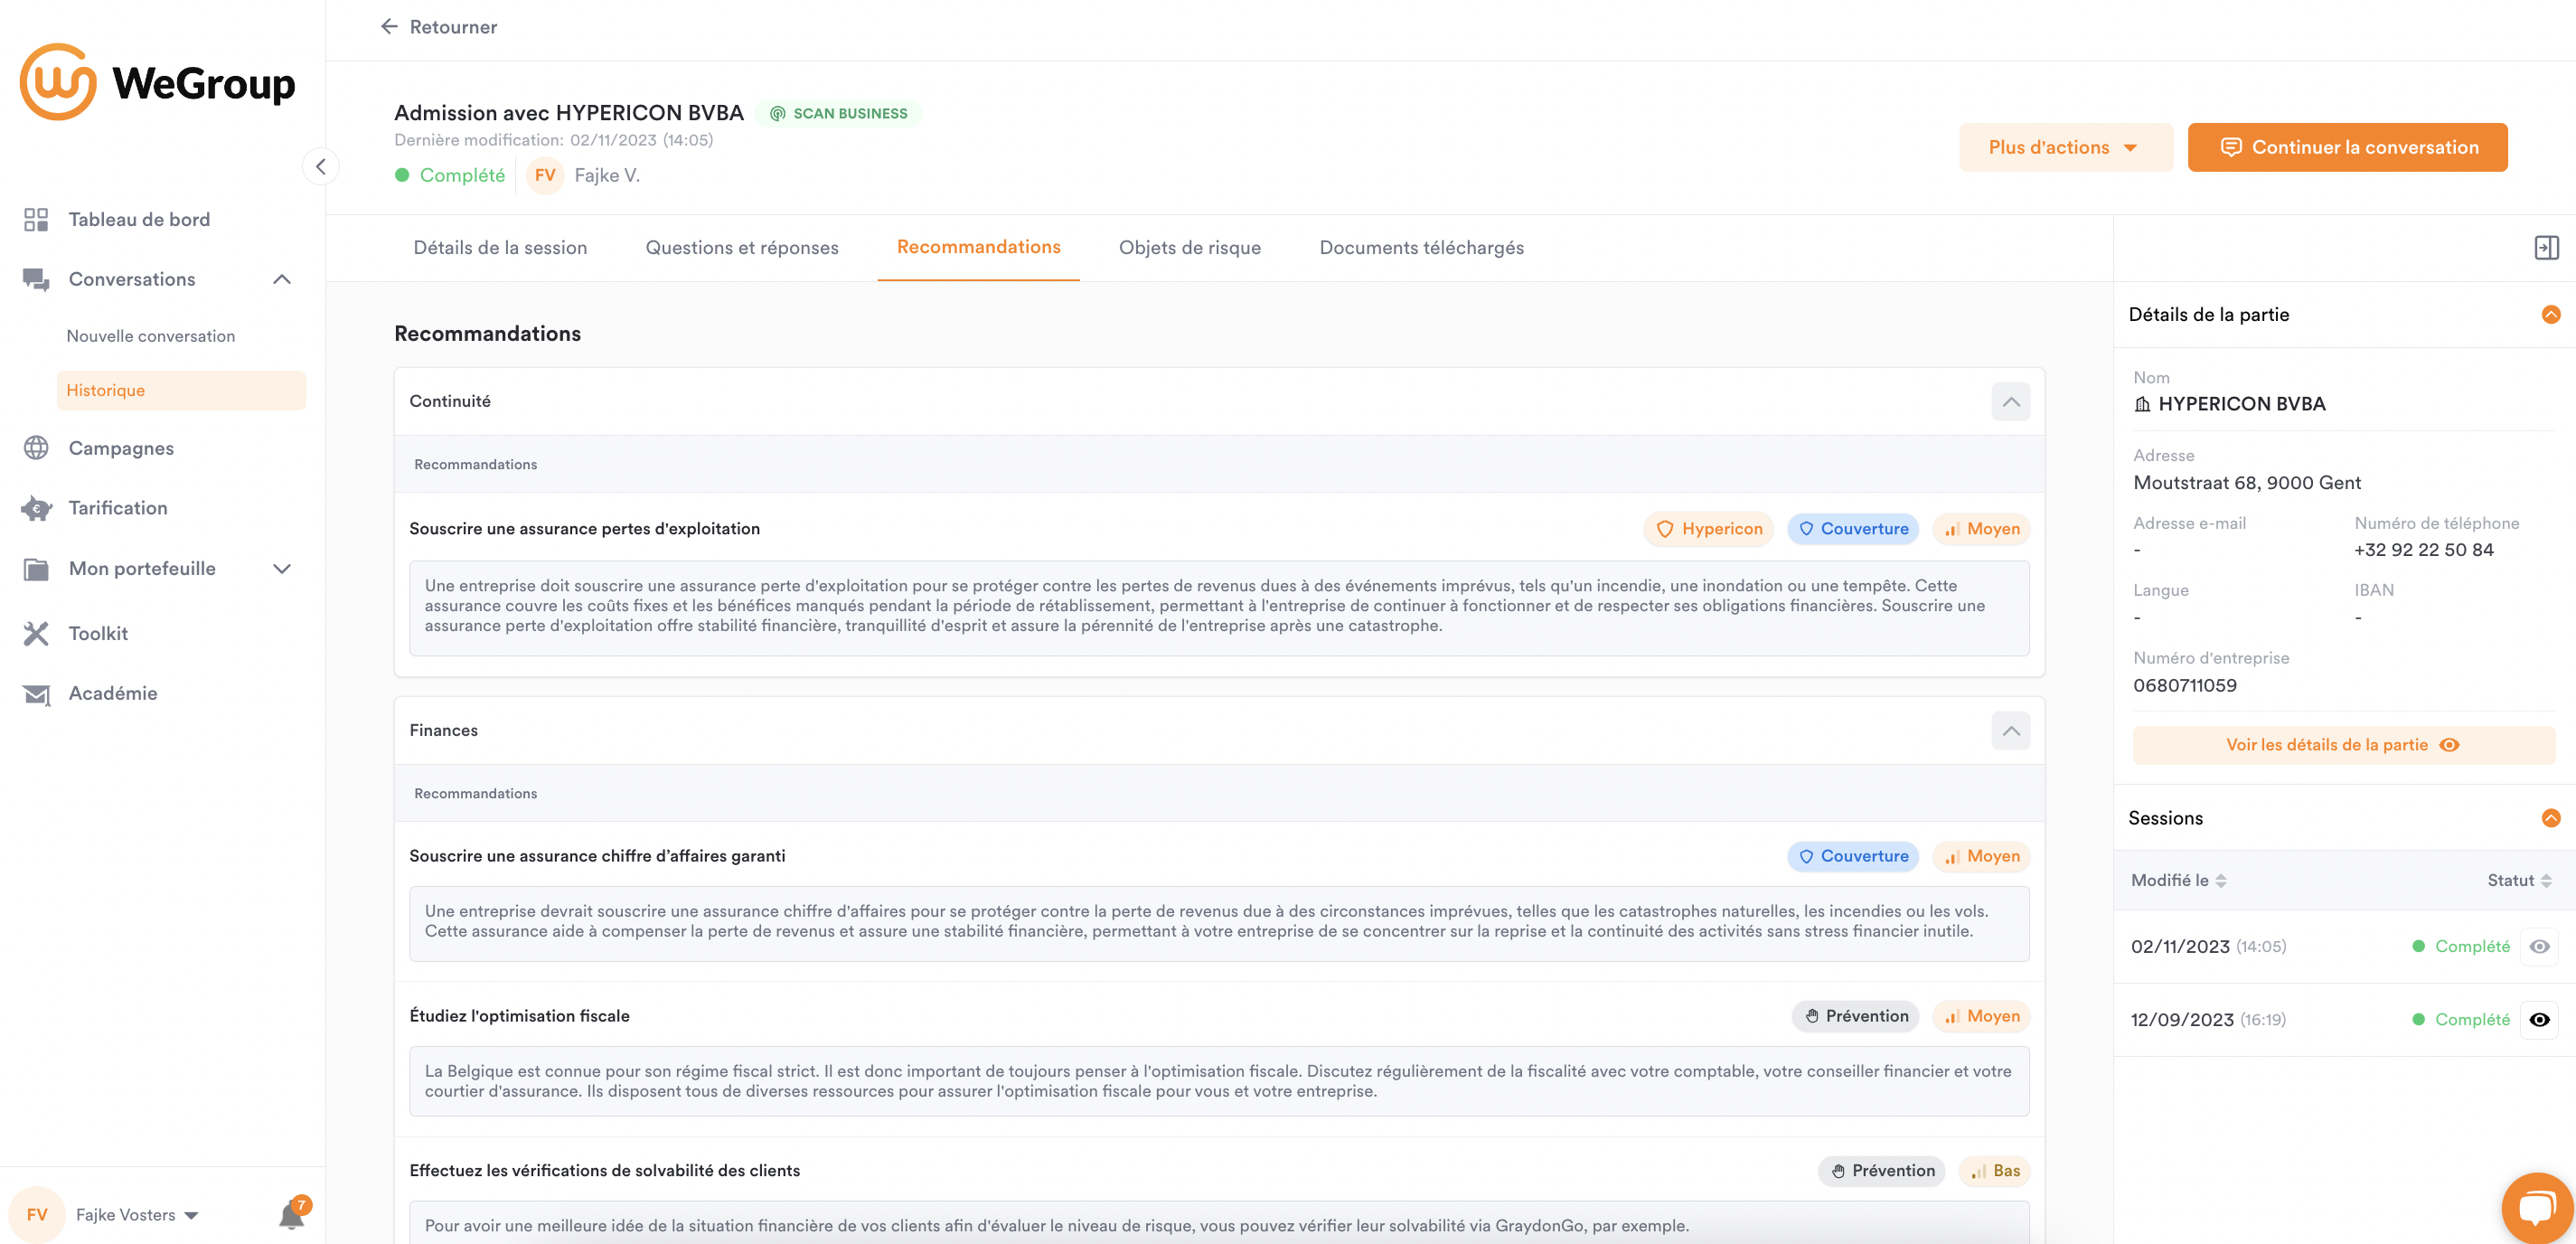Click Souscrire une assurance pertes d'exploitation title

(x=584, y=528)
